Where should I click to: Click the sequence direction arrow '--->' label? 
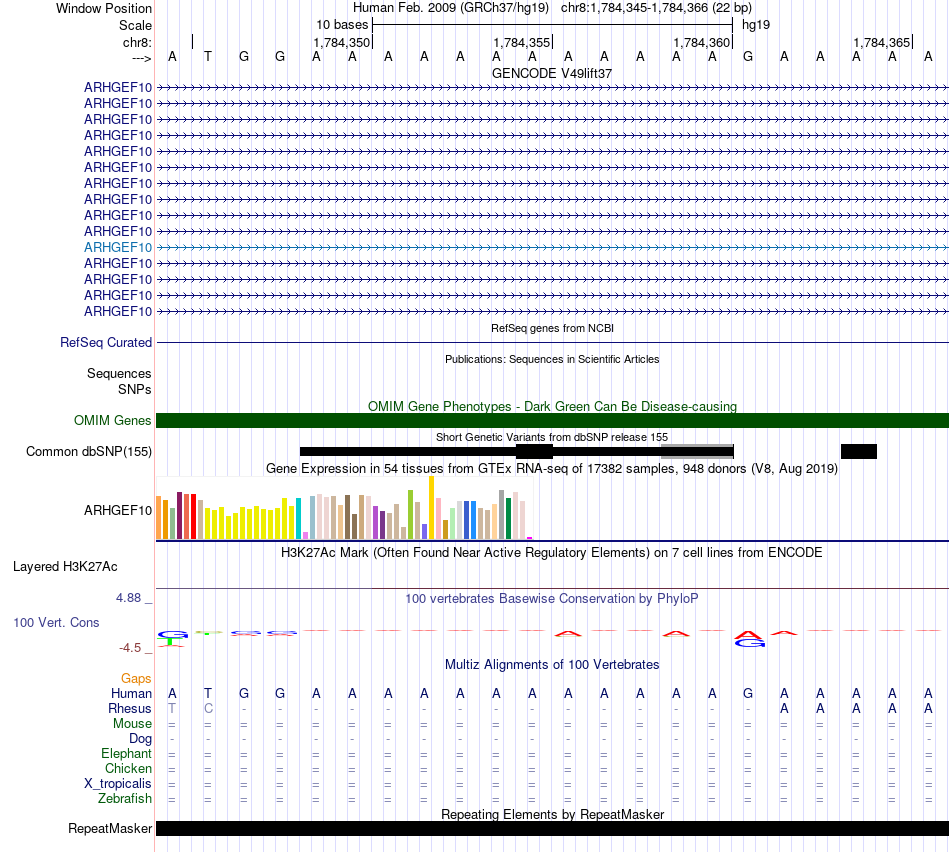coord(142,58)
